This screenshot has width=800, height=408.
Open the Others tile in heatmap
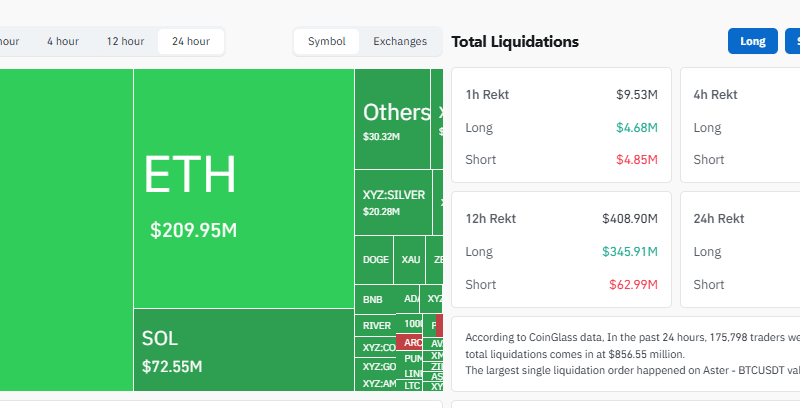pos(392,120)
